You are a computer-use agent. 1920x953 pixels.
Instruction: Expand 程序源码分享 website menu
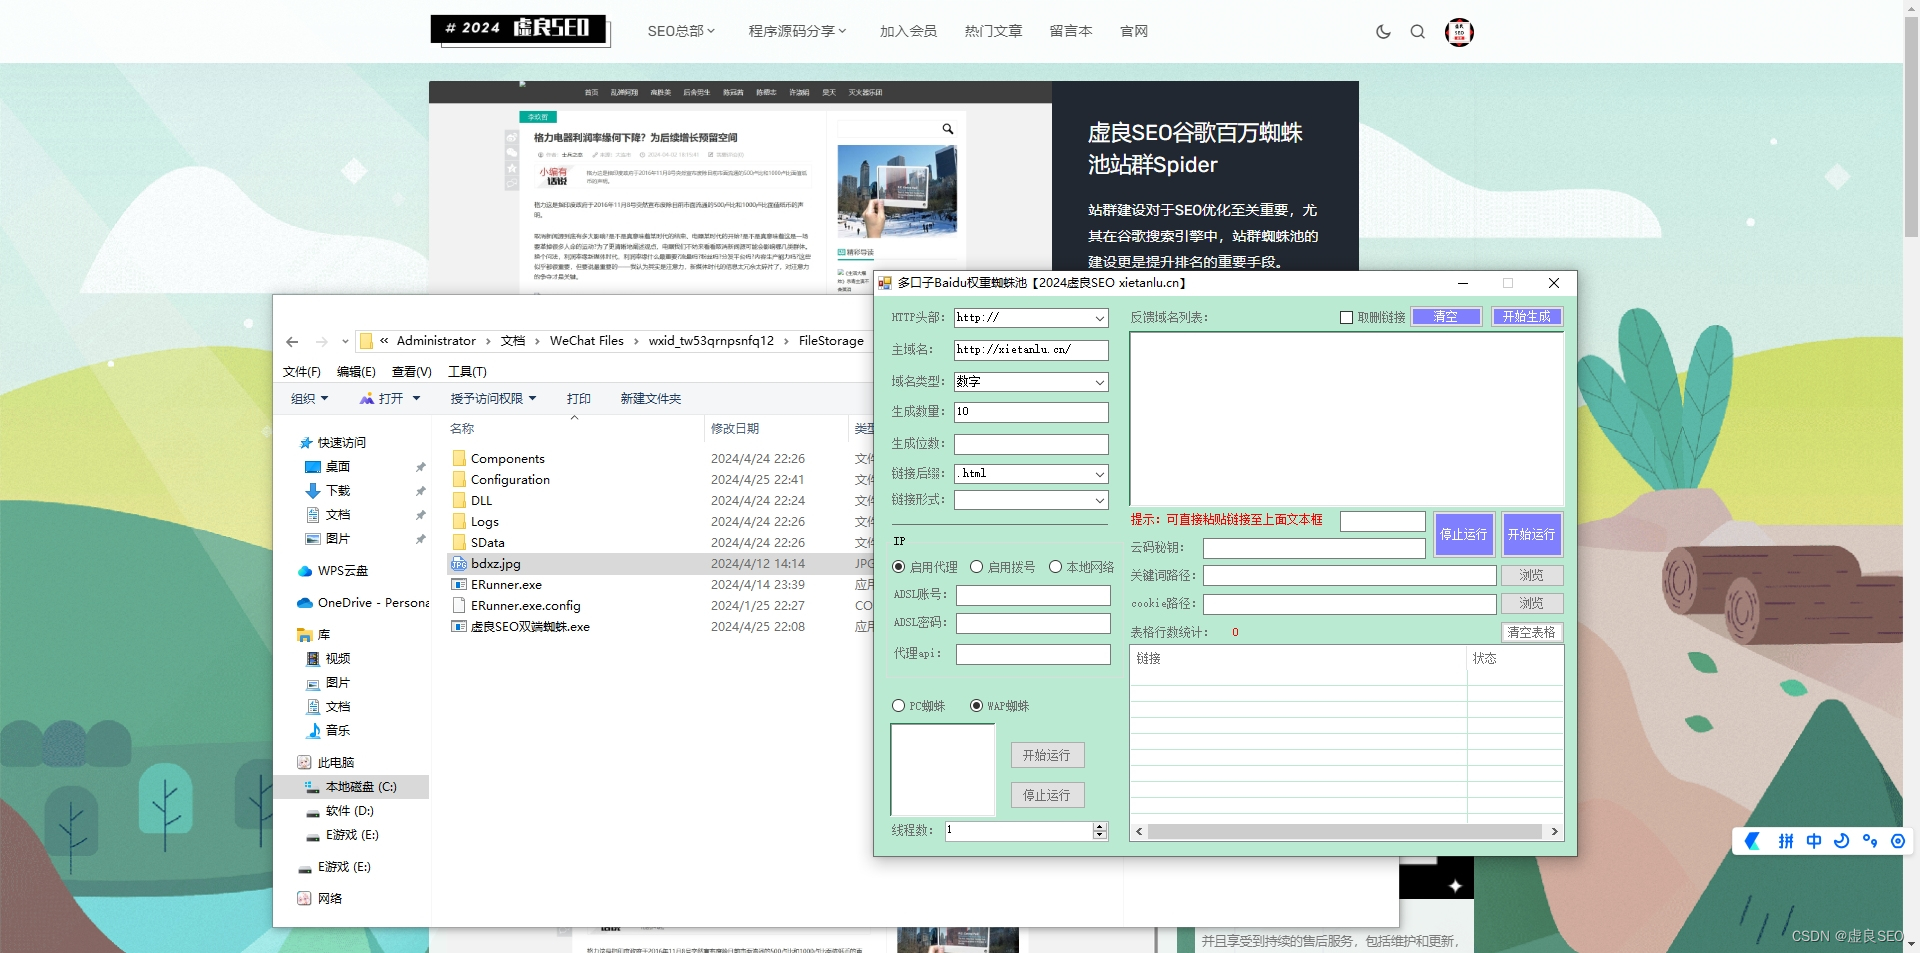click(x=797, y=31)
